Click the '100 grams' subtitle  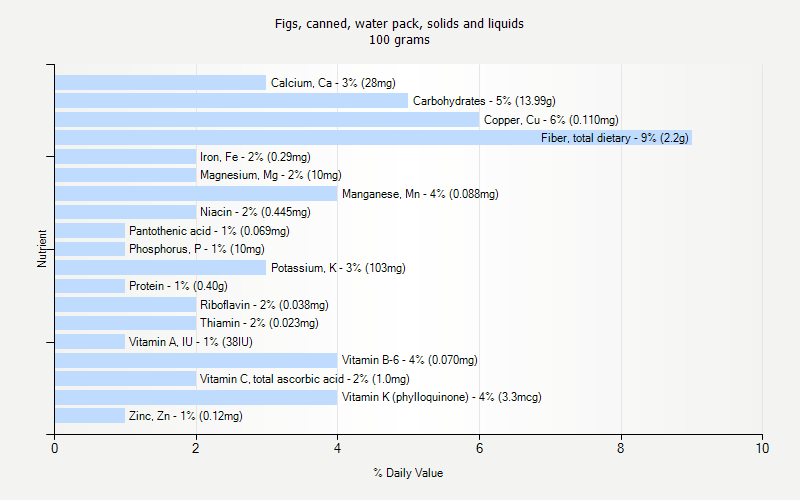coord(399,40)
